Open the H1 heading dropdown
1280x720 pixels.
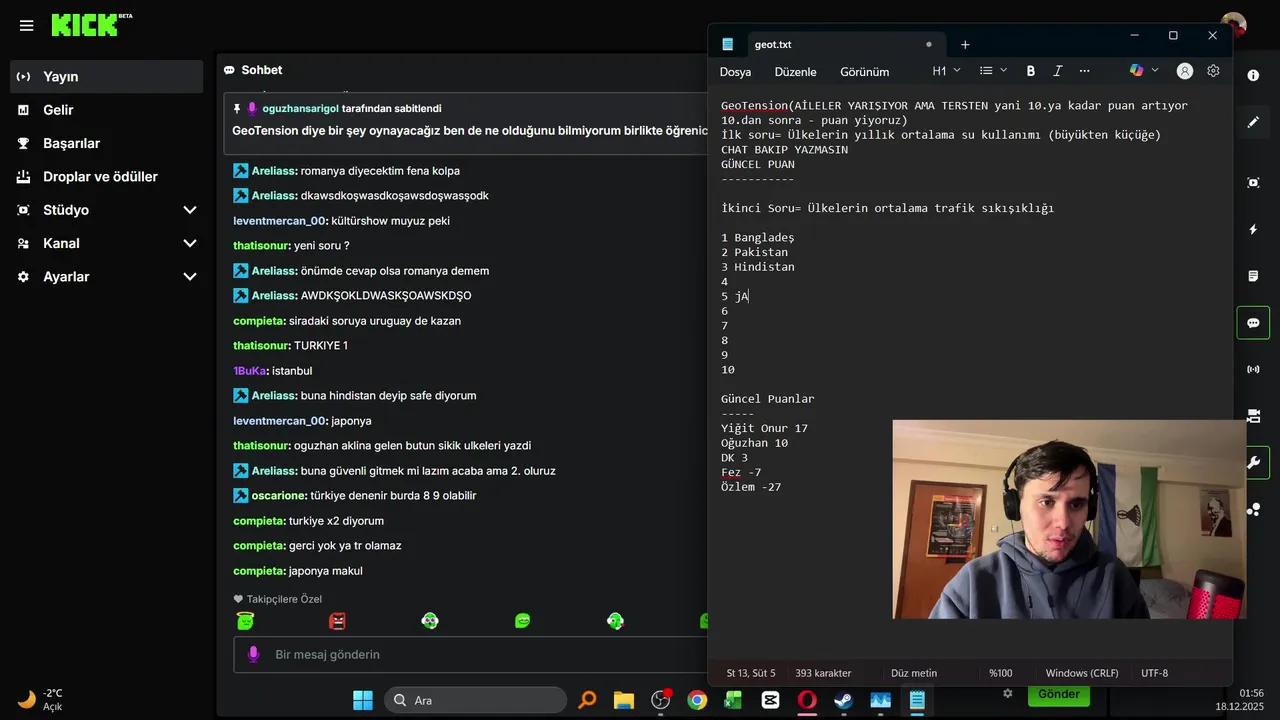click(x=946, y=71)
